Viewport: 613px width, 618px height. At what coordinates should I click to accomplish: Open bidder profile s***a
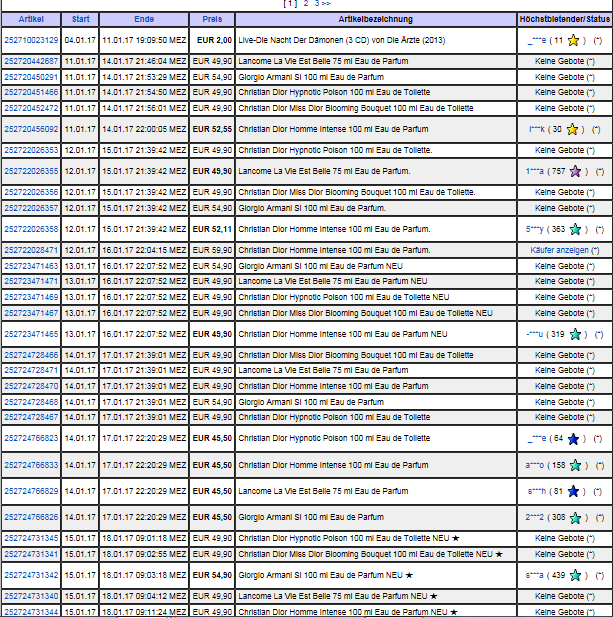[535, 575]
